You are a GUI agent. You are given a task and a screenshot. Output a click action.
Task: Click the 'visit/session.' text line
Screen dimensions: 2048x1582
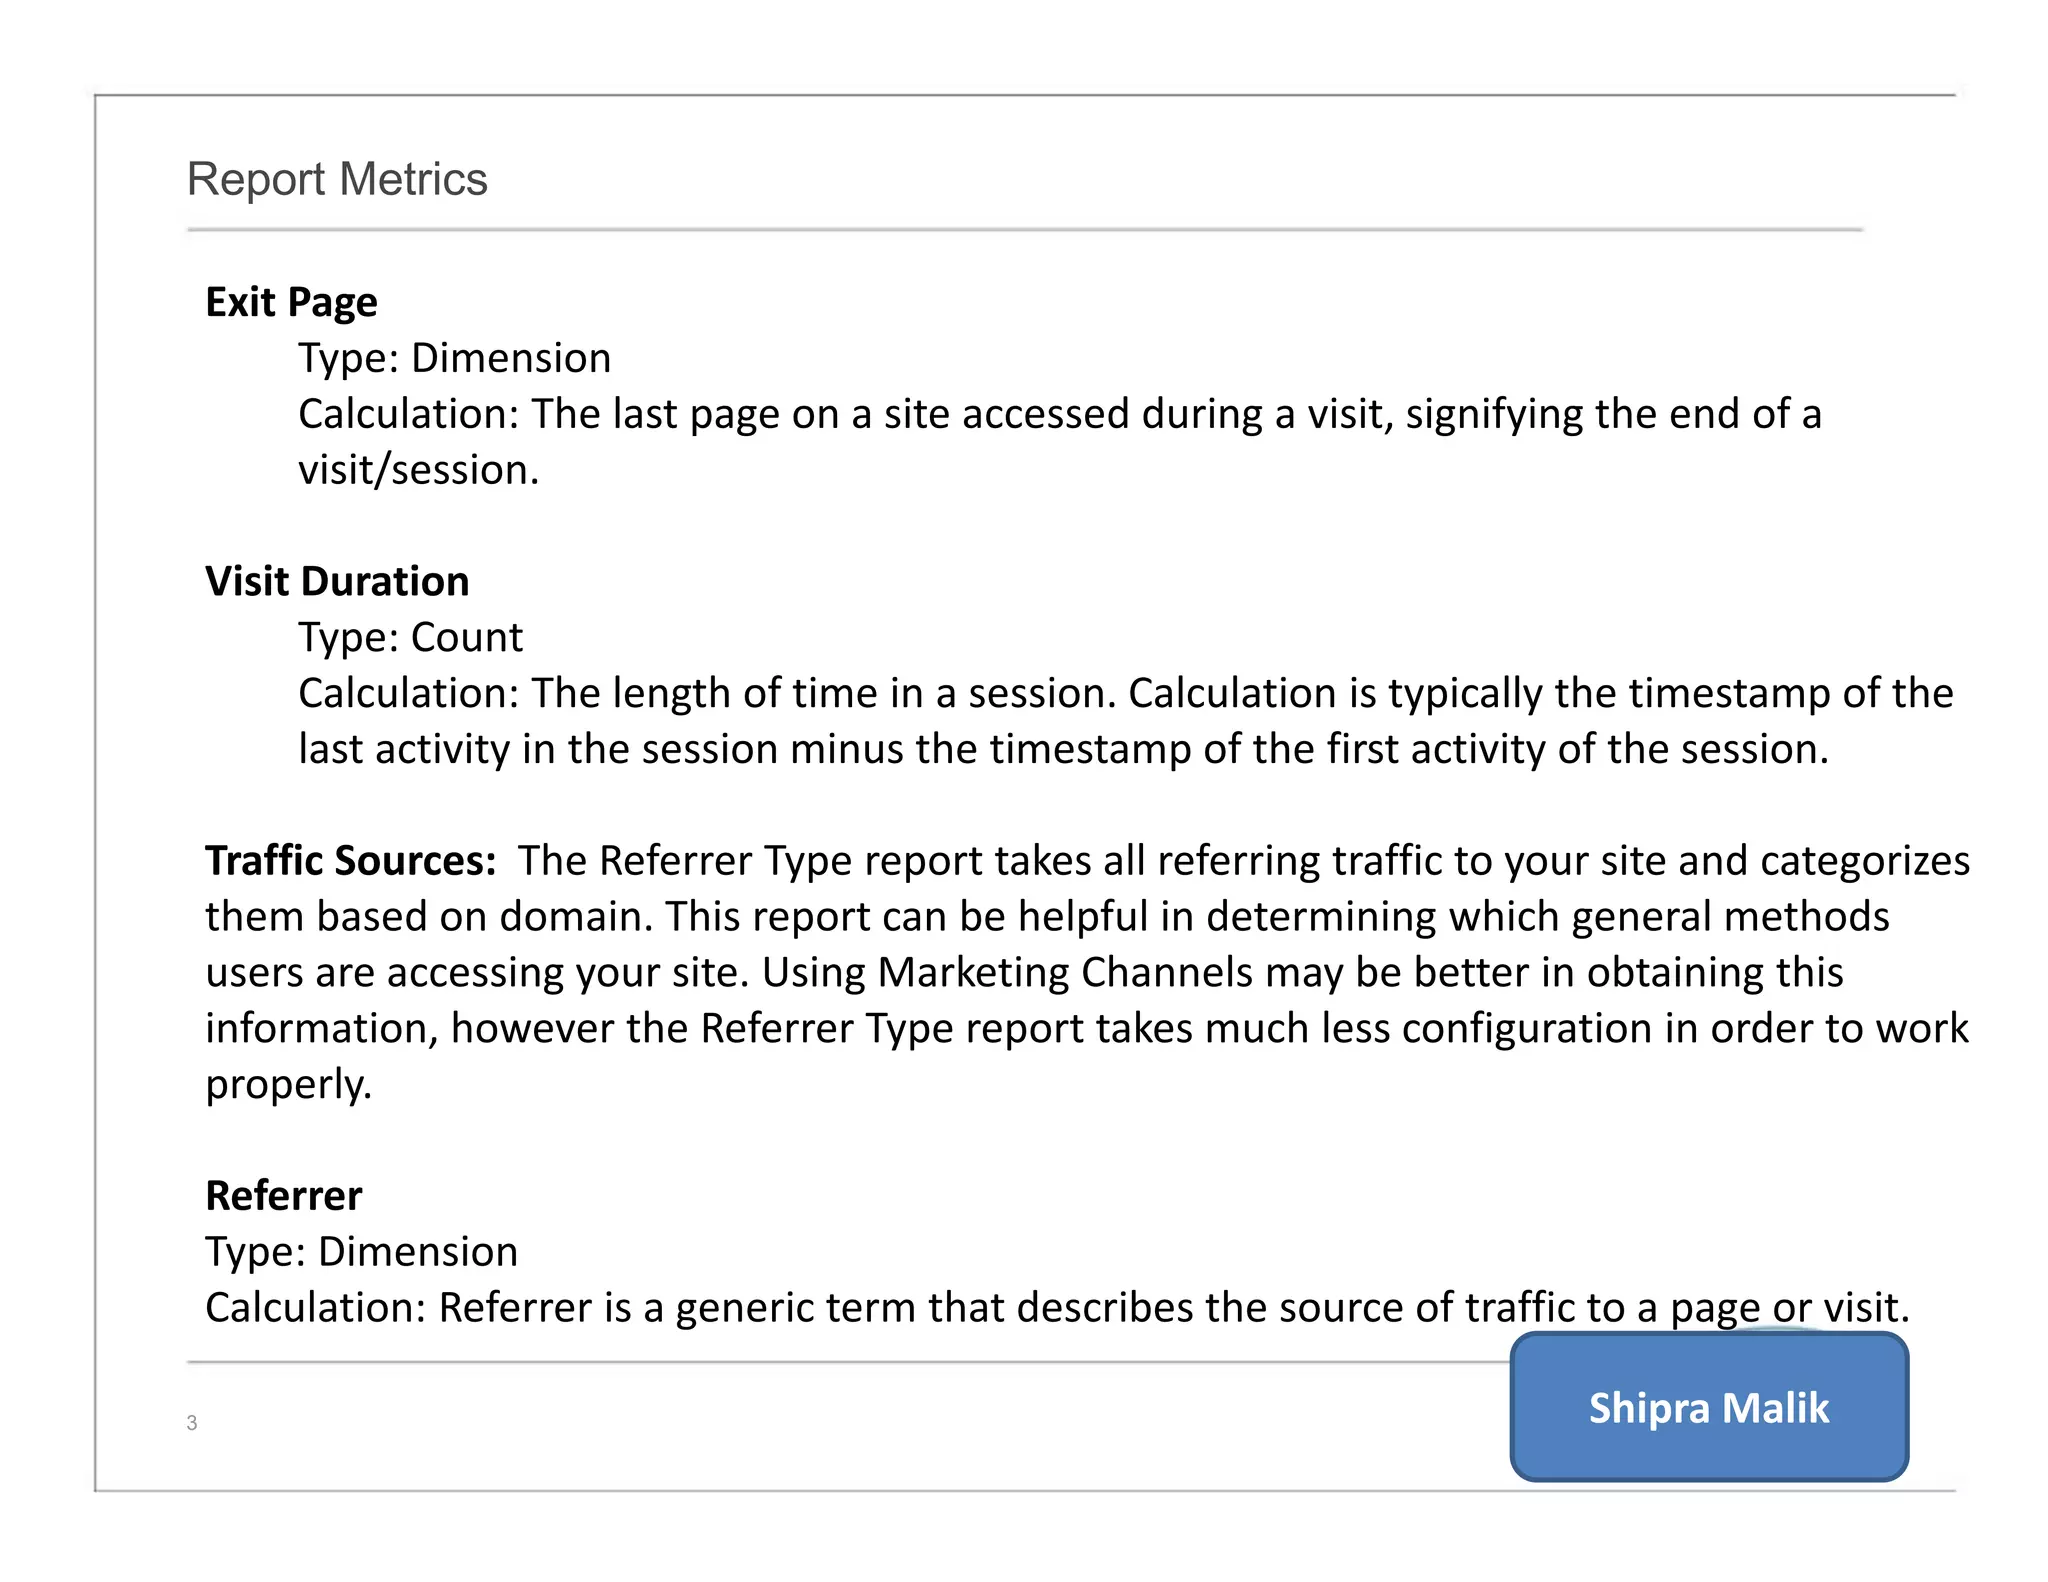(418, 470)
